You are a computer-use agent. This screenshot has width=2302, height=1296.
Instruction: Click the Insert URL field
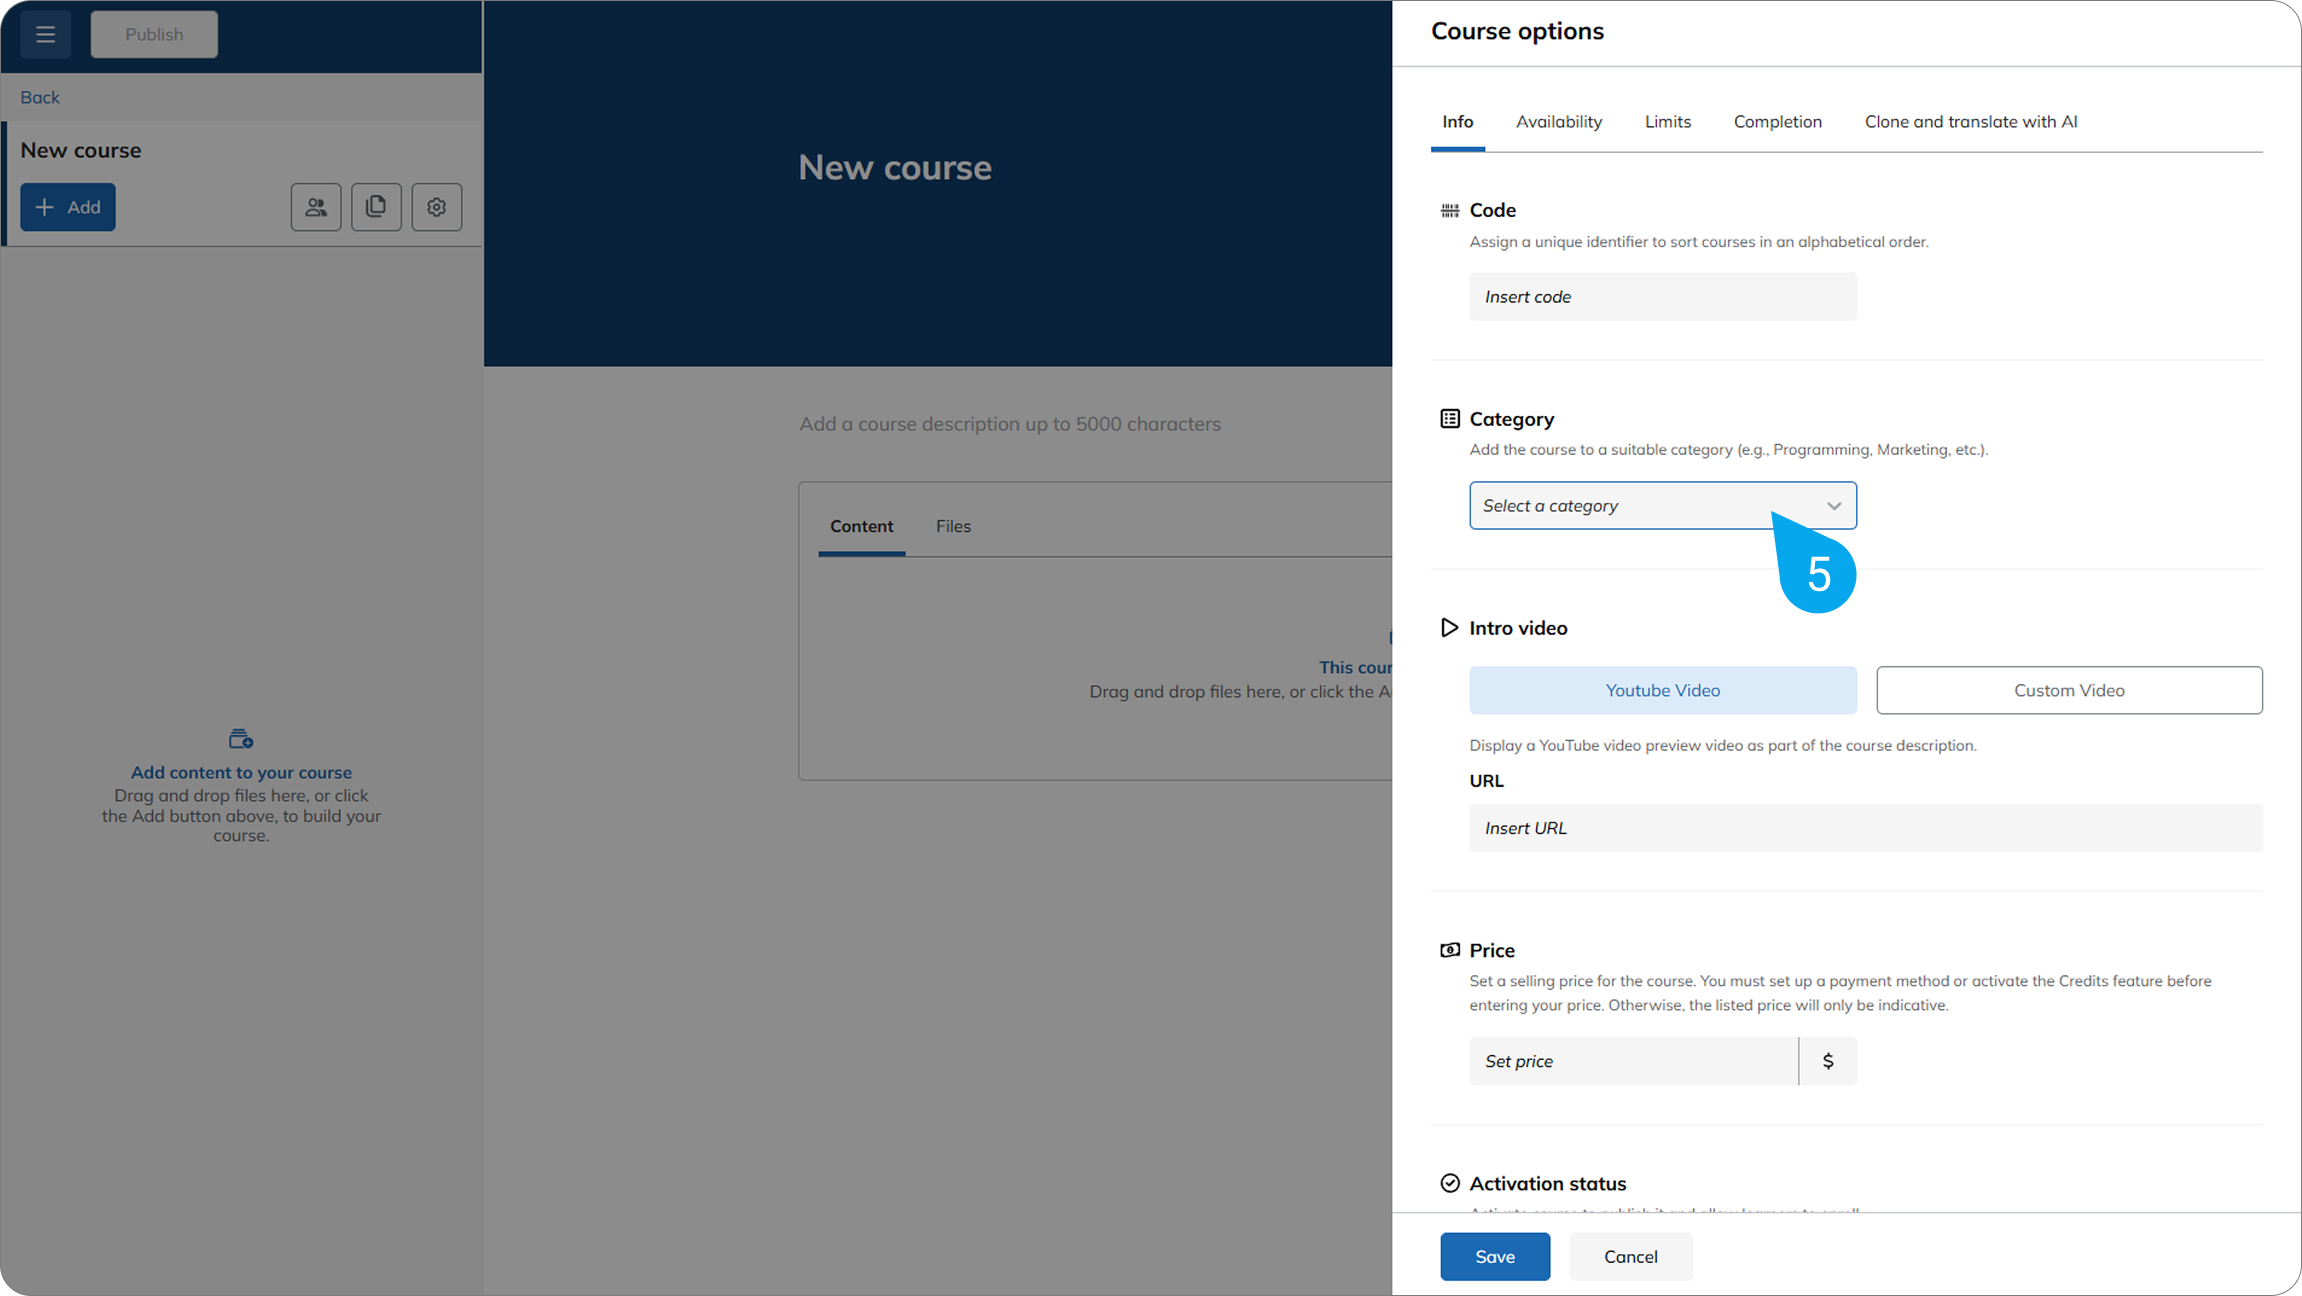[1865, 828]
